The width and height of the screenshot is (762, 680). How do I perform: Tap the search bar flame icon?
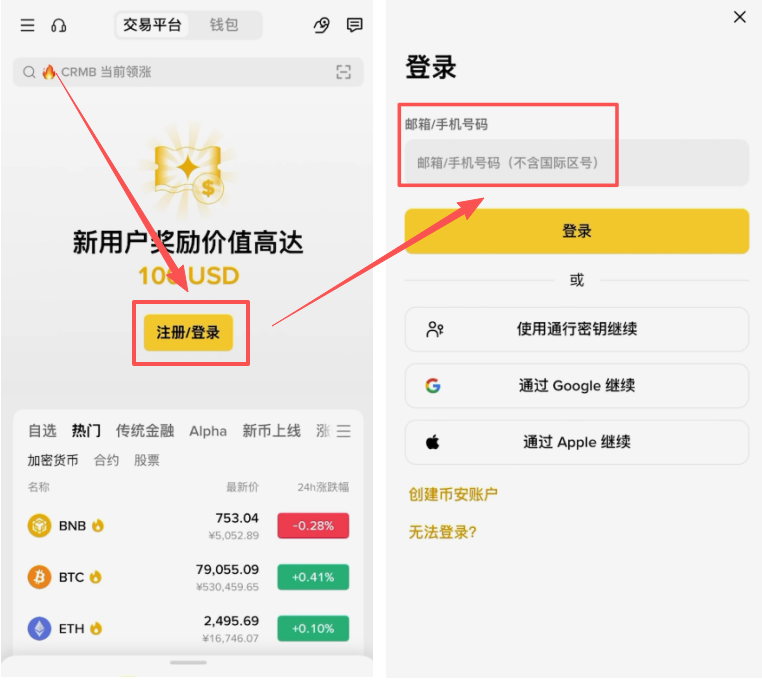point(49,72)
